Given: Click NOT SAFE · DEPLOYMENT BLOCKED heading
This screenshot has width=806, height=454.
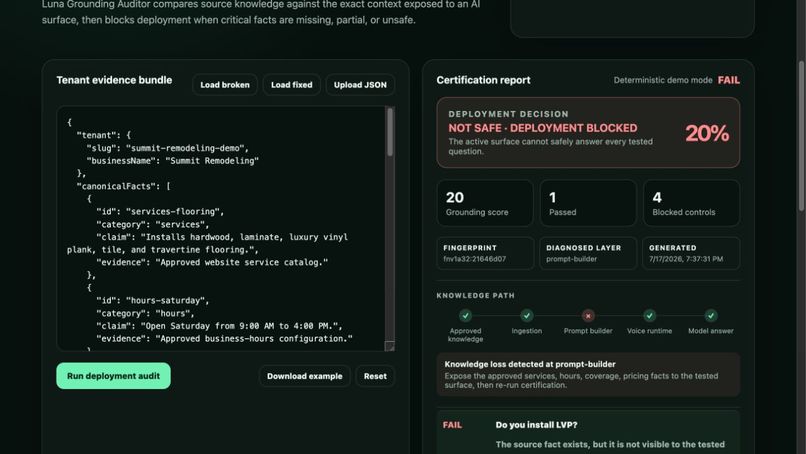Looking at the screenshot, I should (542, 128).
